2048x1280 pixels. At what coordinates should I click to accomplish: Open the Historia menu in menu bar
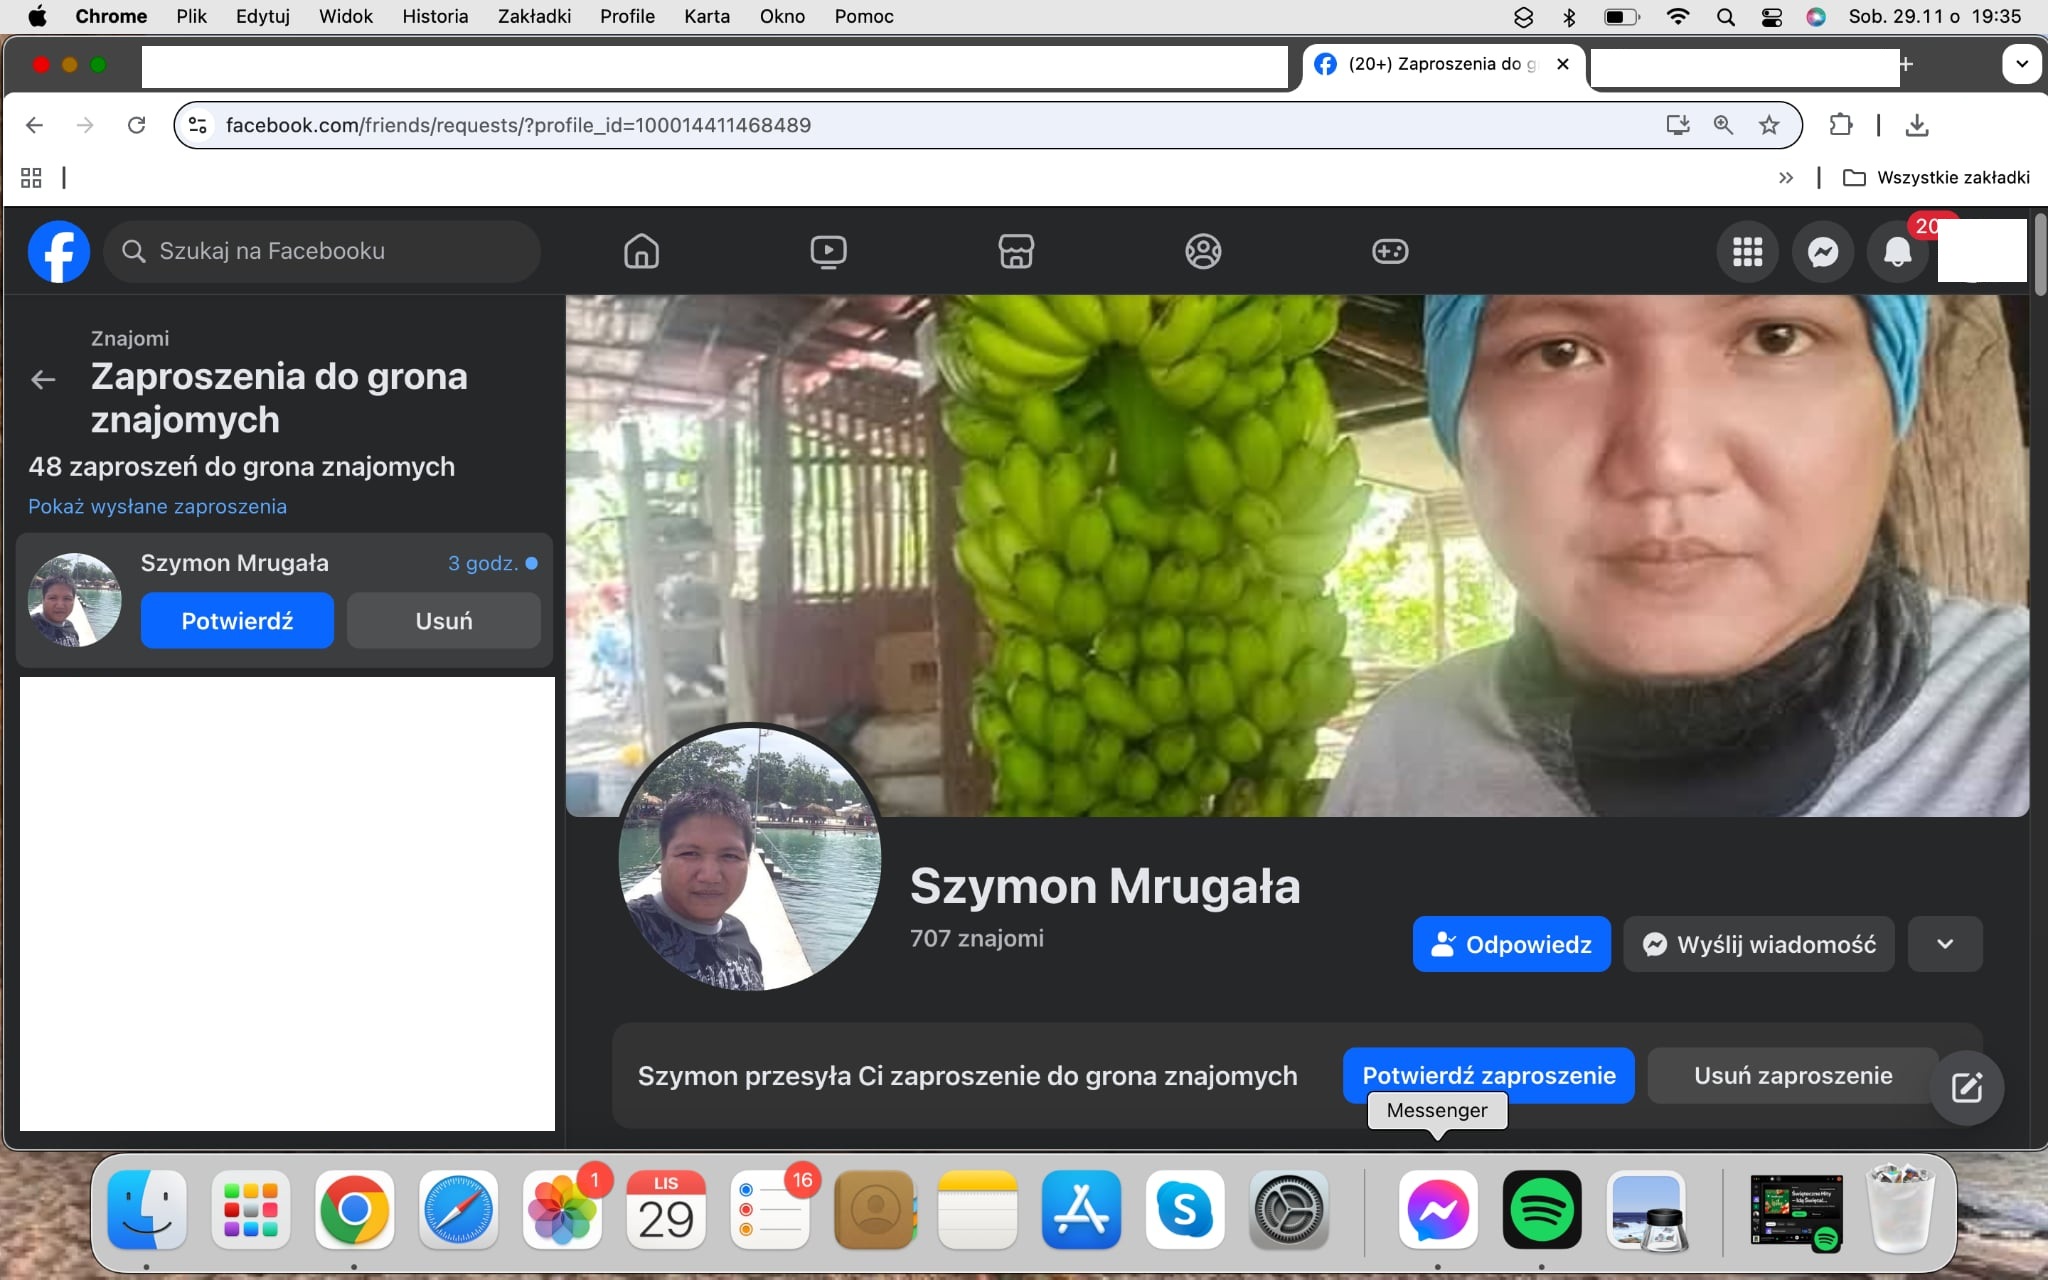click(435, 16)
